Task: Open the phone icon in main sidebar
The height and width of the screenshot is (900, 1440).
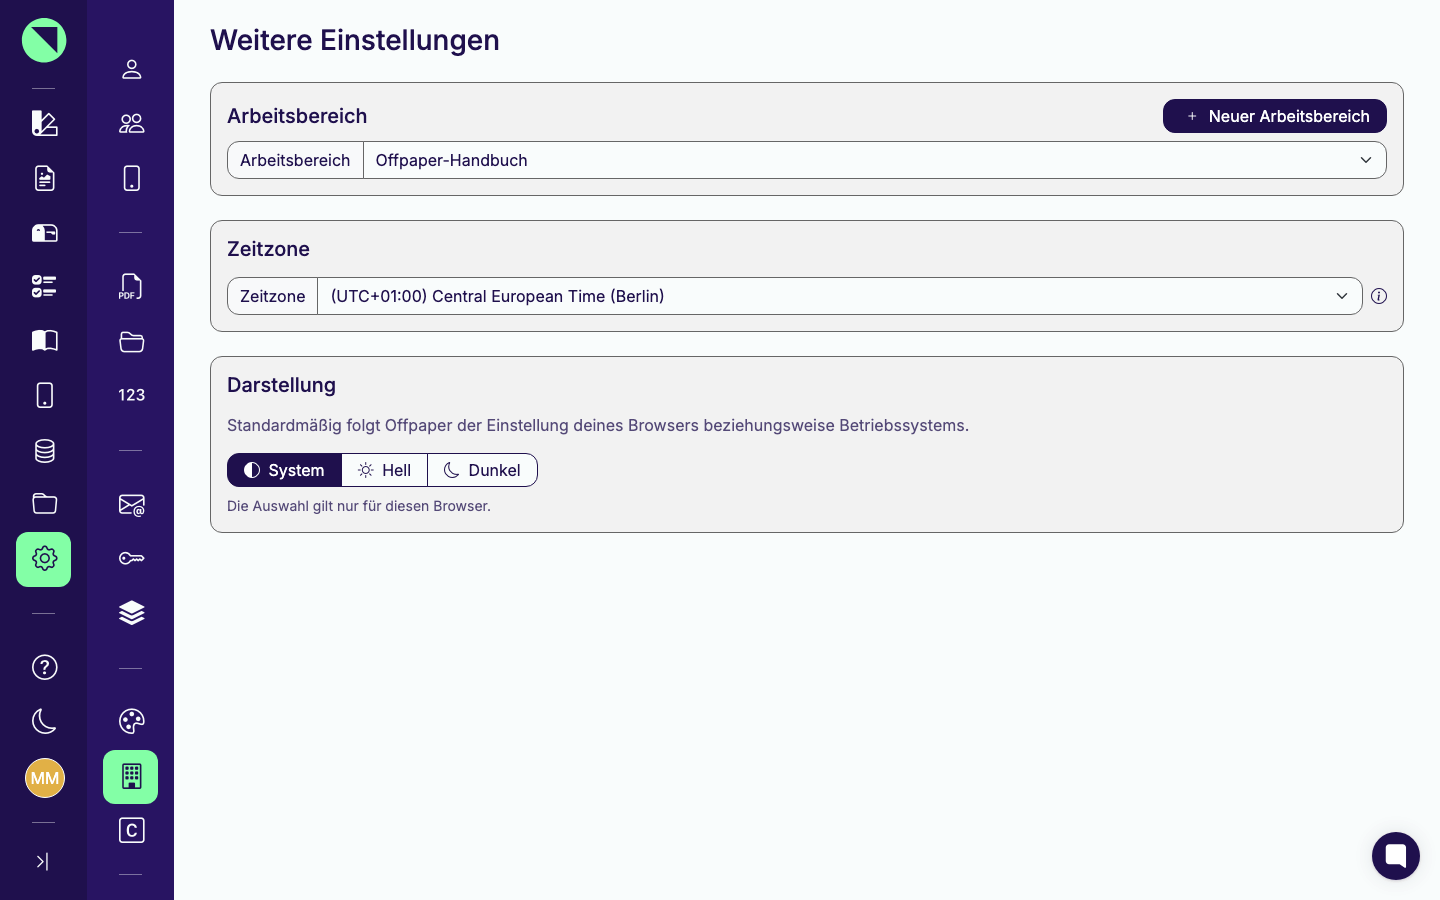Action: pyautogui.click(x=44, y=395)
